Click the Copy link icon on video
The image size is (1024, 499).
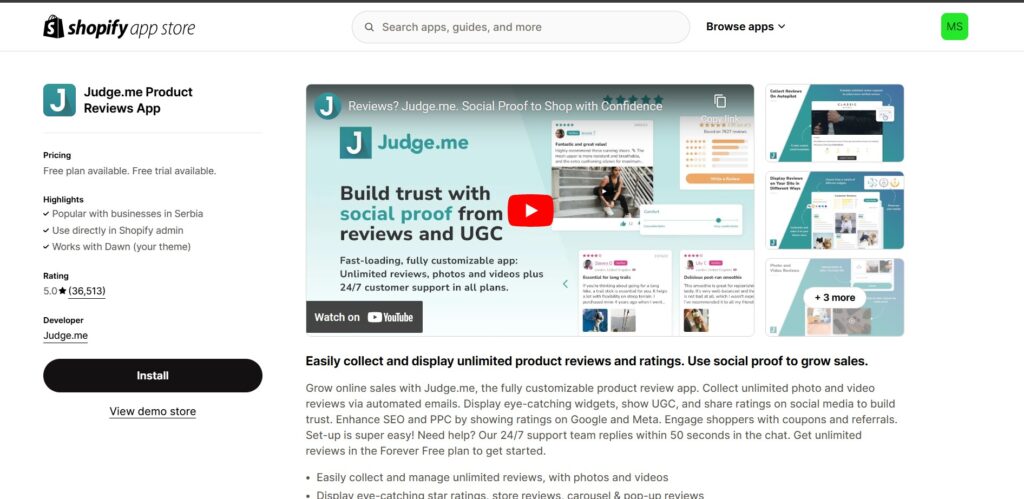click(720, 101)
